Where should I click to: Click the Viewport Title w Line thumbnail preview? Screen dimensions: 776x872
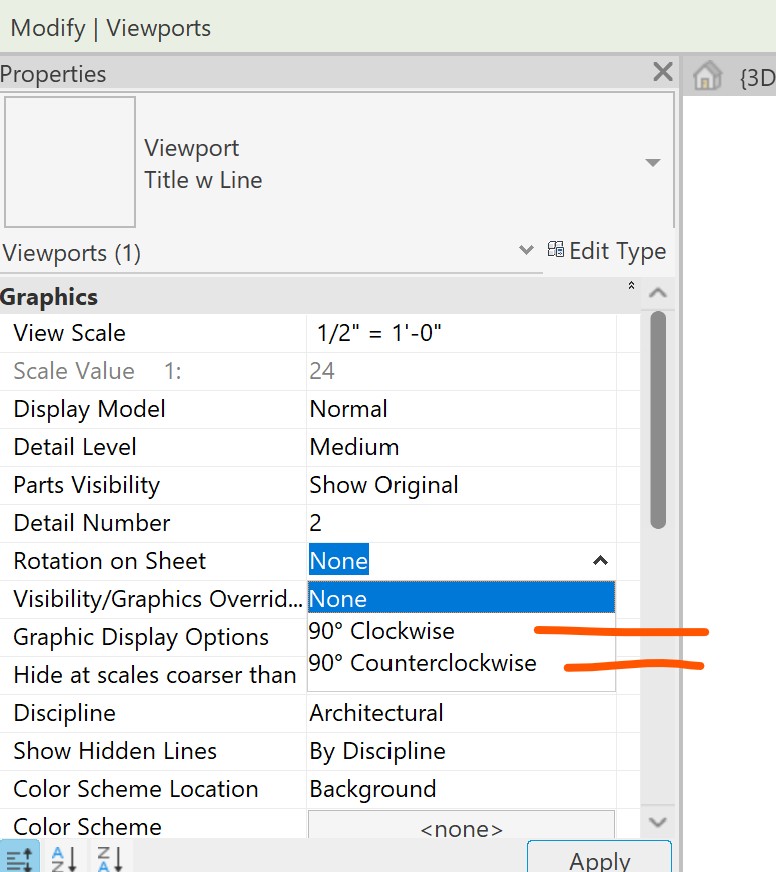click(x=70, y=160)
